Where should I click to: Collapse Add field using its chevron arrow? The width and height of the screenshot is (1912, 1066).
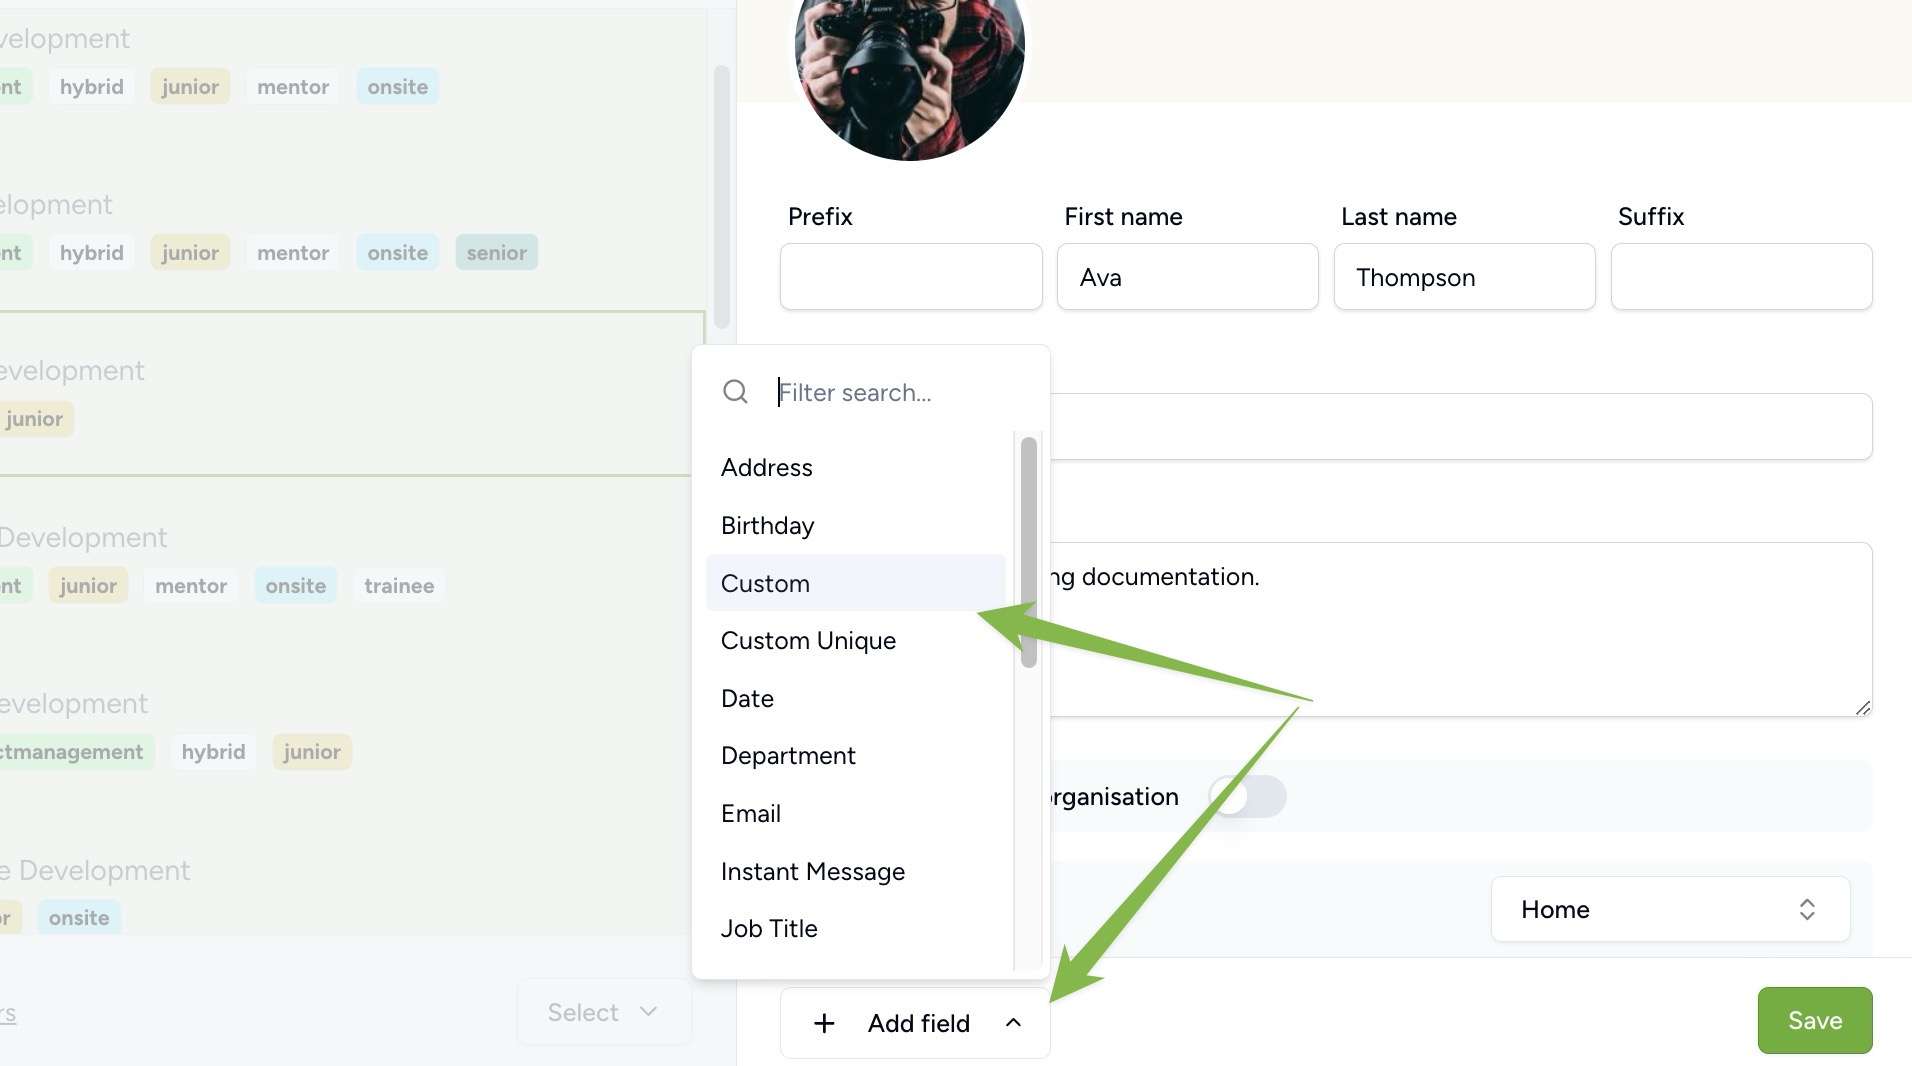tap(1013, 1022)
